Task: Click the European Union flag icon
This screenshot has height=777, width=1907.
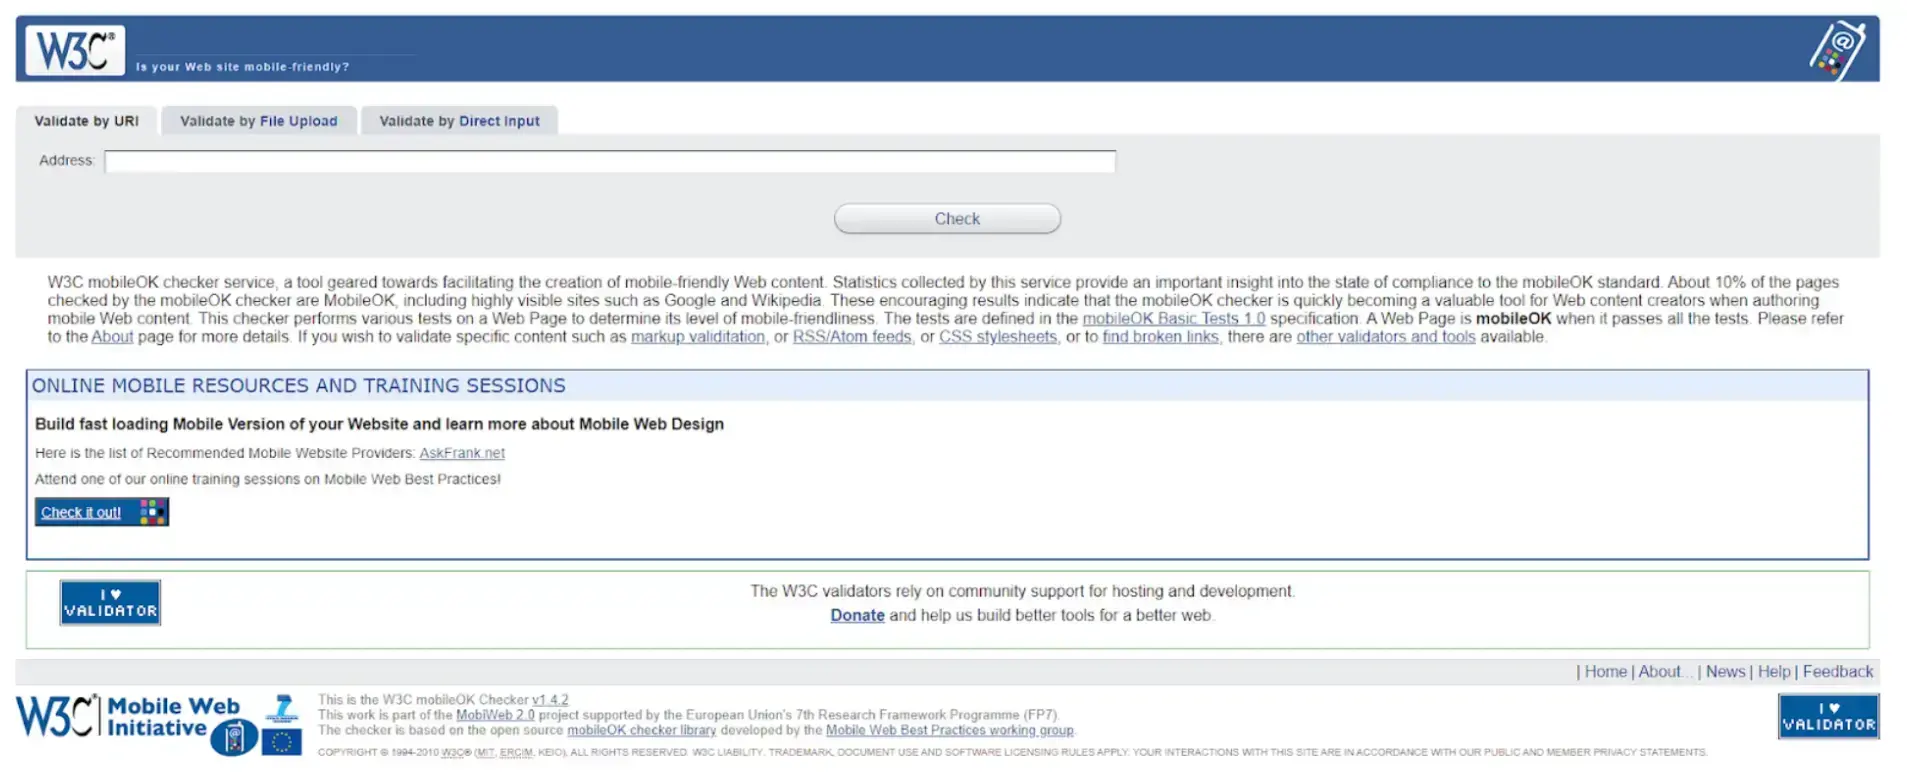Action: [x=282, y=741]
